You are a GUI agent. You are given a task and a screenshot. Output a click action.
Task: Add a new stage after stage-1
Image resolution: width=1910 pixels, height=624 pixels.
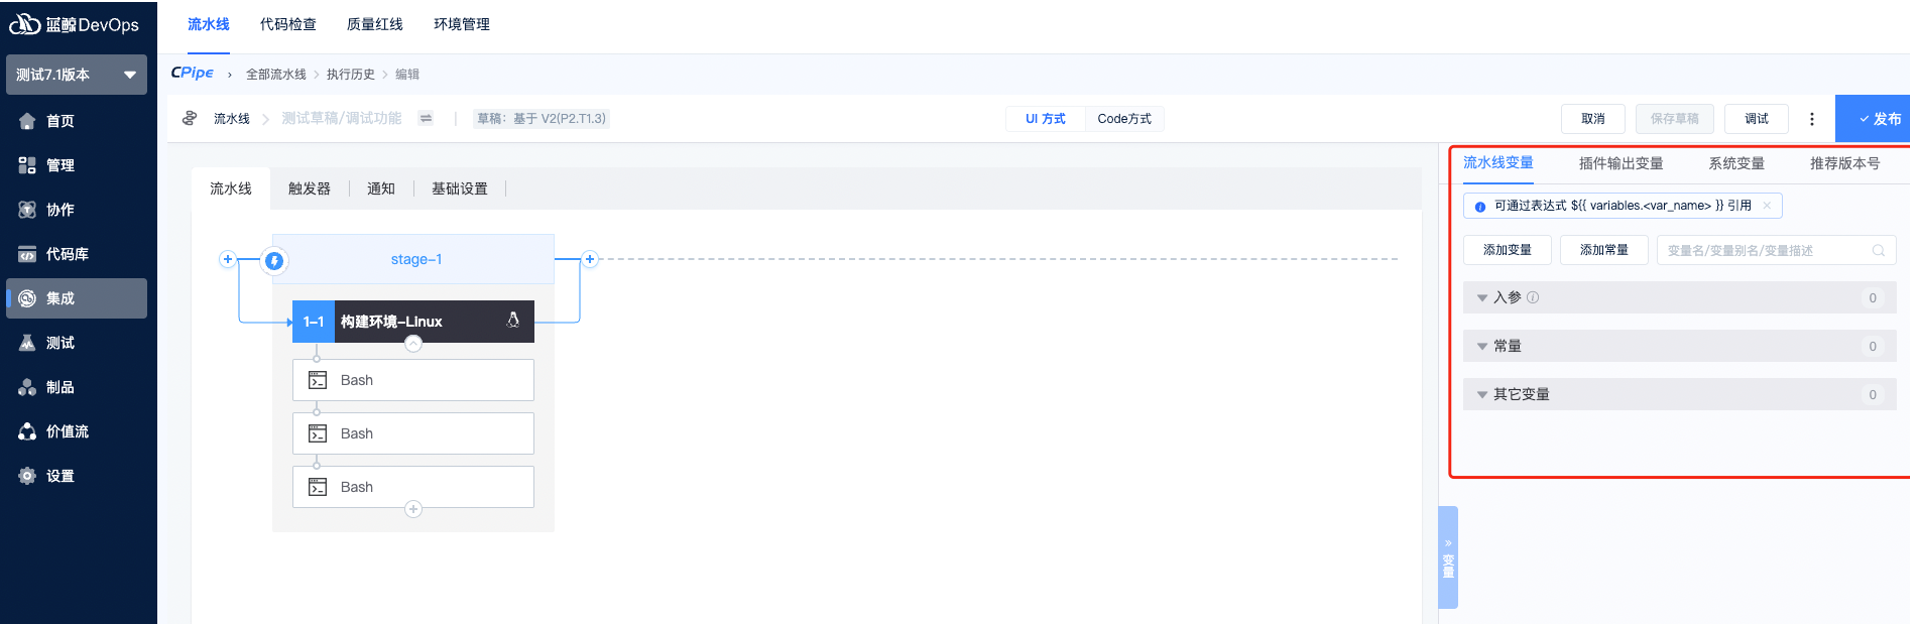(x=590, y=259)
